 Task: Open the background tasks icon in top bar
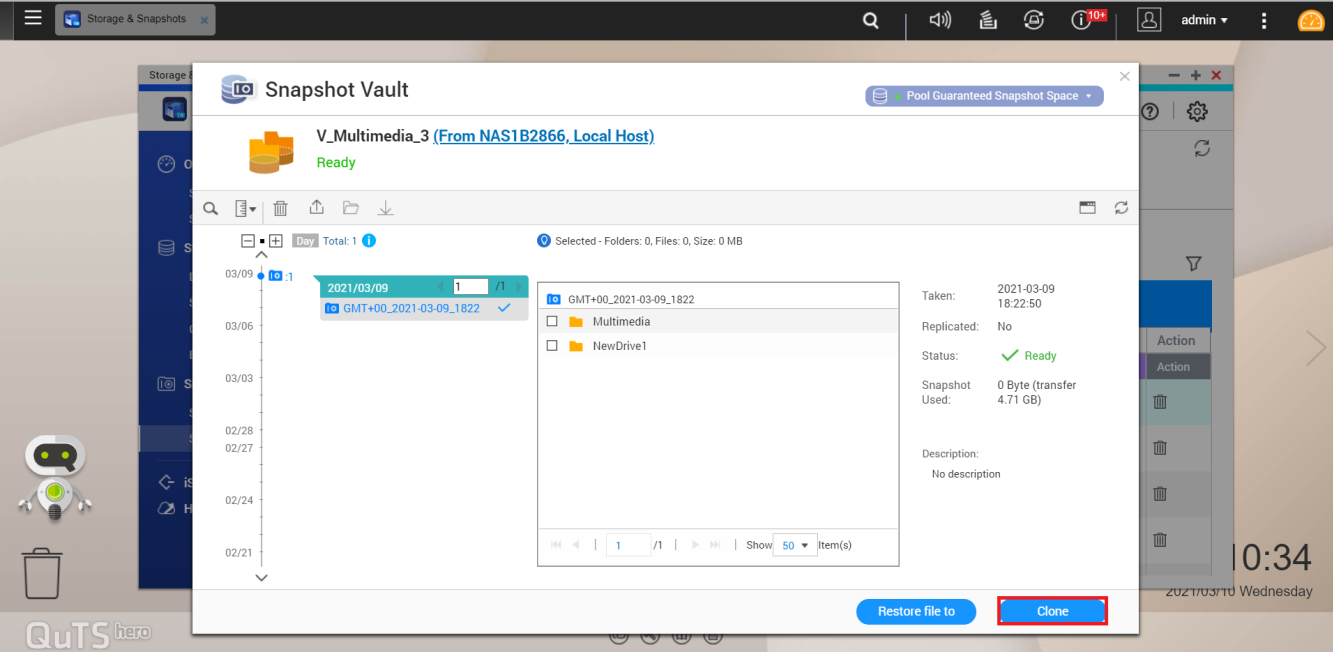(1036, 20)
